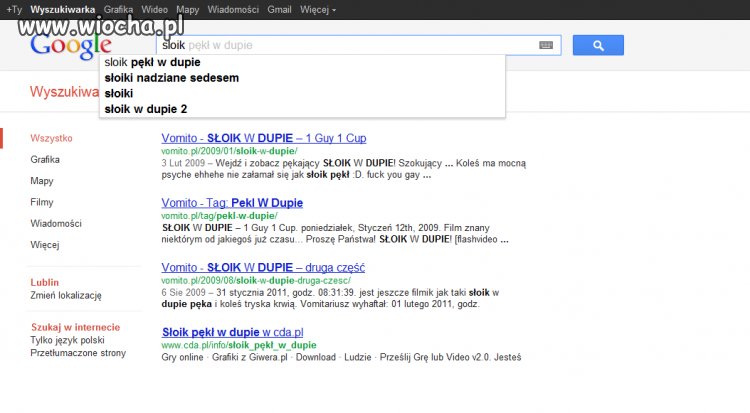Click the 'Wyszukiwa' red page heading
The image size is (750, 413).
point(64,91)
